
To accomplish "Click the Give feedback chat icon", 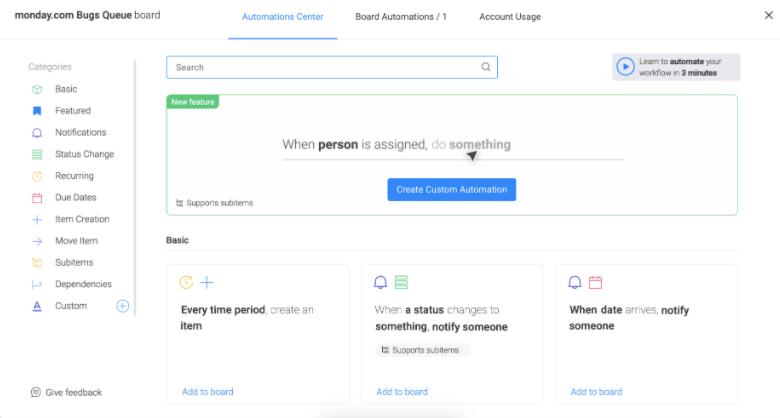I will pyautogui.click(x=36, y=392).
